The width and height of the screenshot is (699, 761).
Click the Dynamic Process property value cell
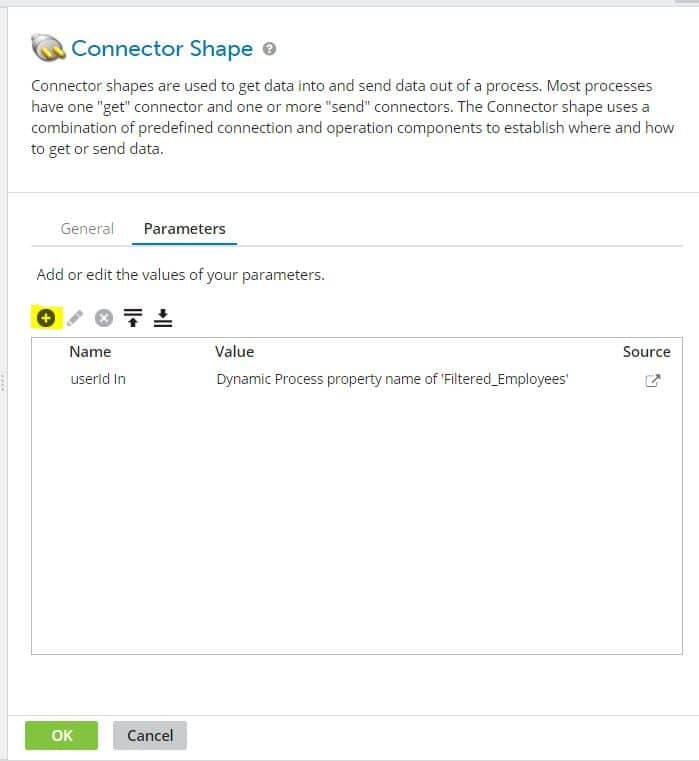click(392, 380)
